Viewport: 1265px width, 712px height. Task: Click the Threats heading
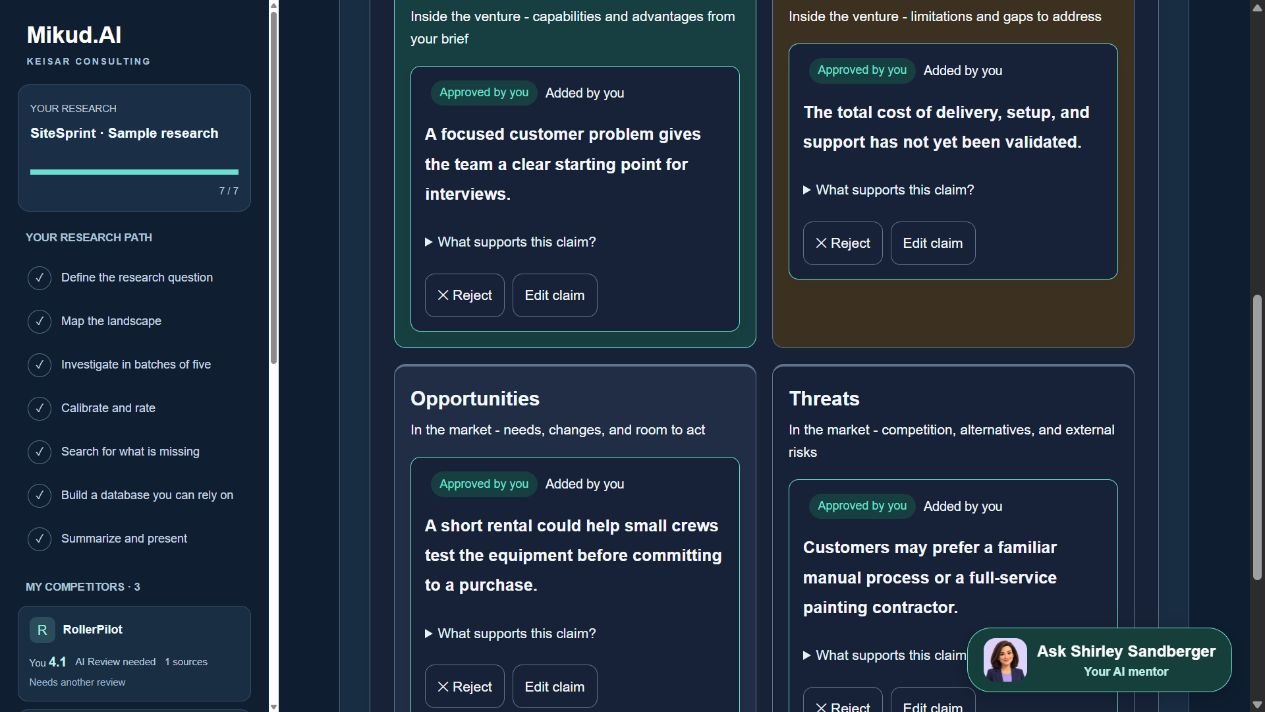[824, 398]
